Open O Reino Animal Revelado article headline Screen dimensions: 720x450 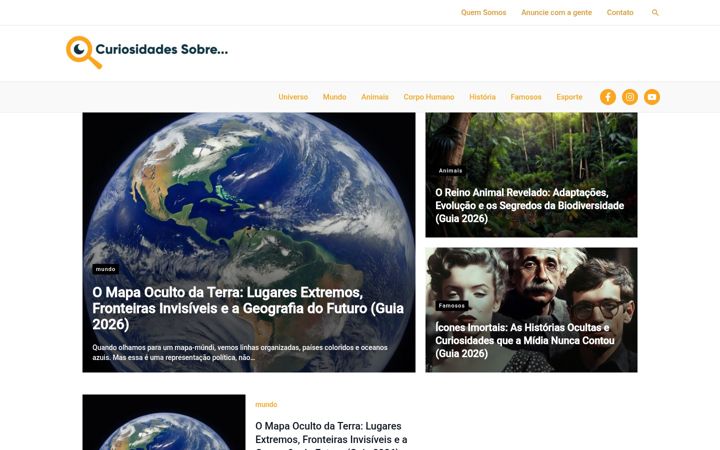click(x=529, y=205)
